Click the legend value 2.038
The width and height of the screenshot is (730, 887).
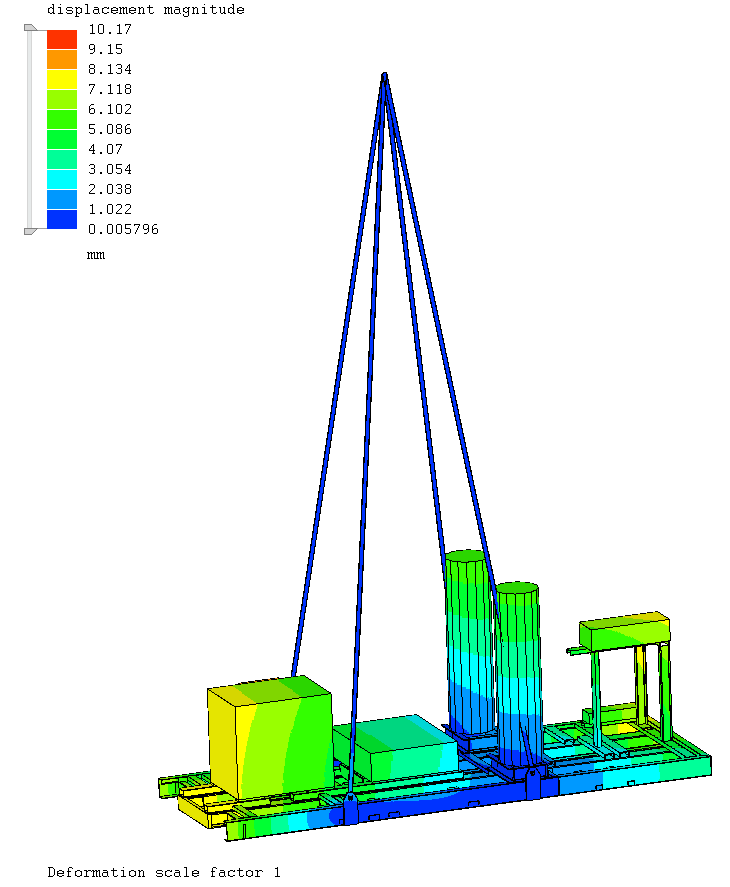[110, 190]
